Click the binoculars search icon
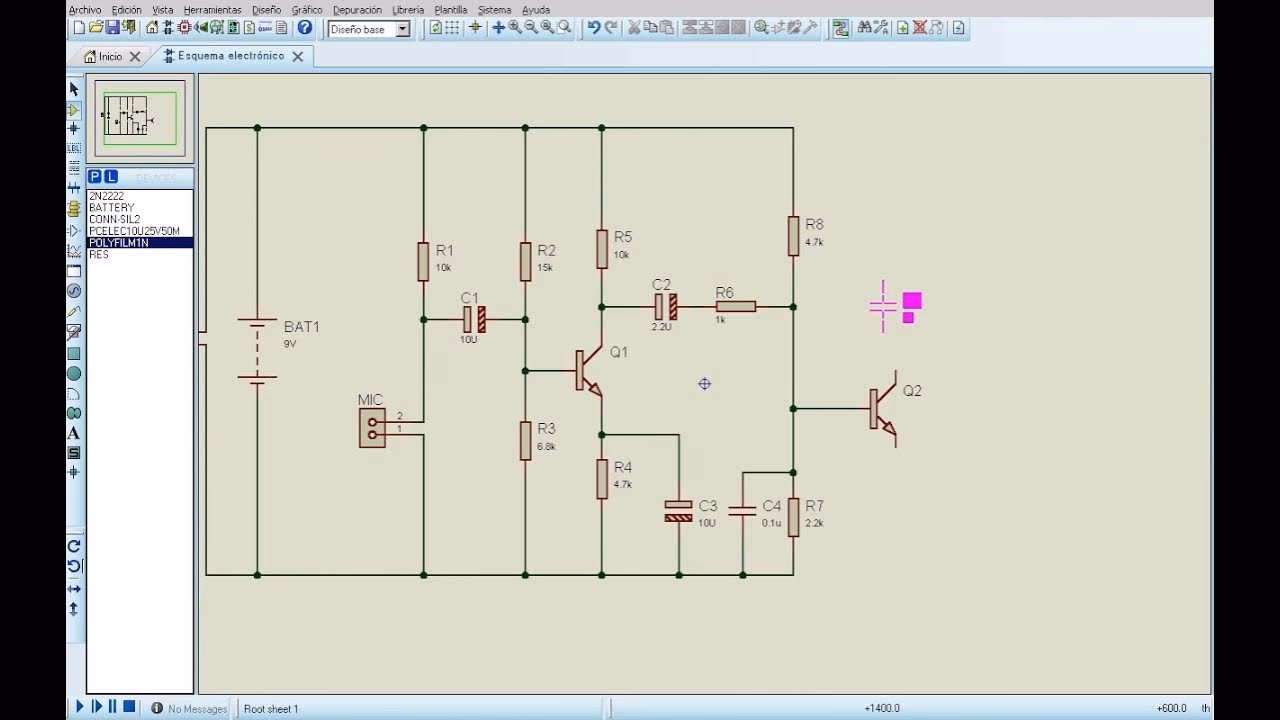The image size is (1280, 720). [864, 28]
